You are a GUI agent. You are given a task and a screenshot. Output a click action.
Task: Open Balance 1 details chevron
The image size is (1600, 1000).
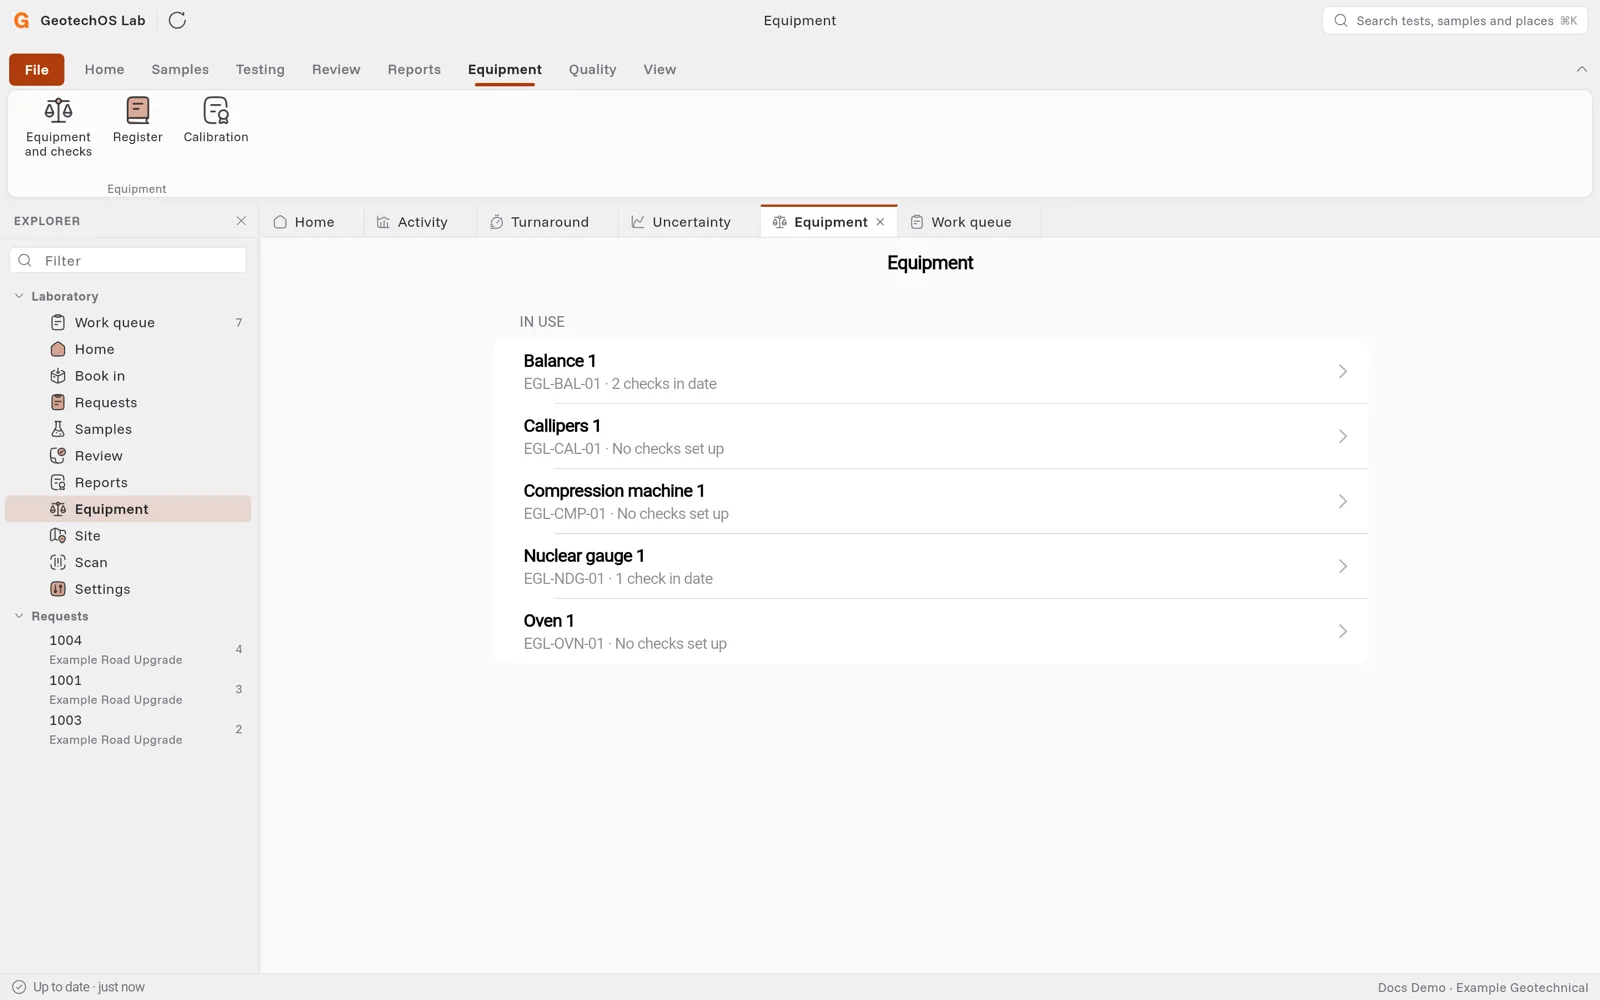[x=1343, y=371]
